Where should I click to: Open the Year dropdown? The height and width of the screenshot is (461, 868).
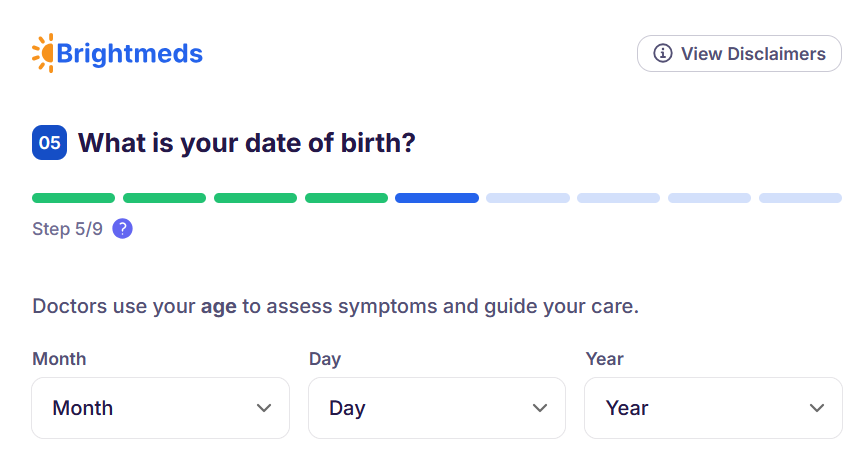click(713, 408)
